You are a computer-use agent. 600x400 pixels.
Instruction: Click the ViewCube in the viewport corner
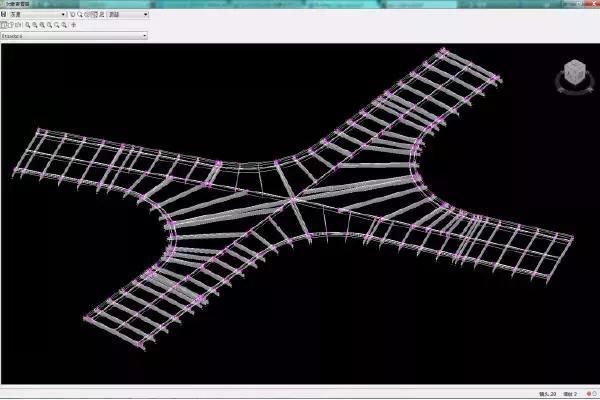(x=574, y=74)
